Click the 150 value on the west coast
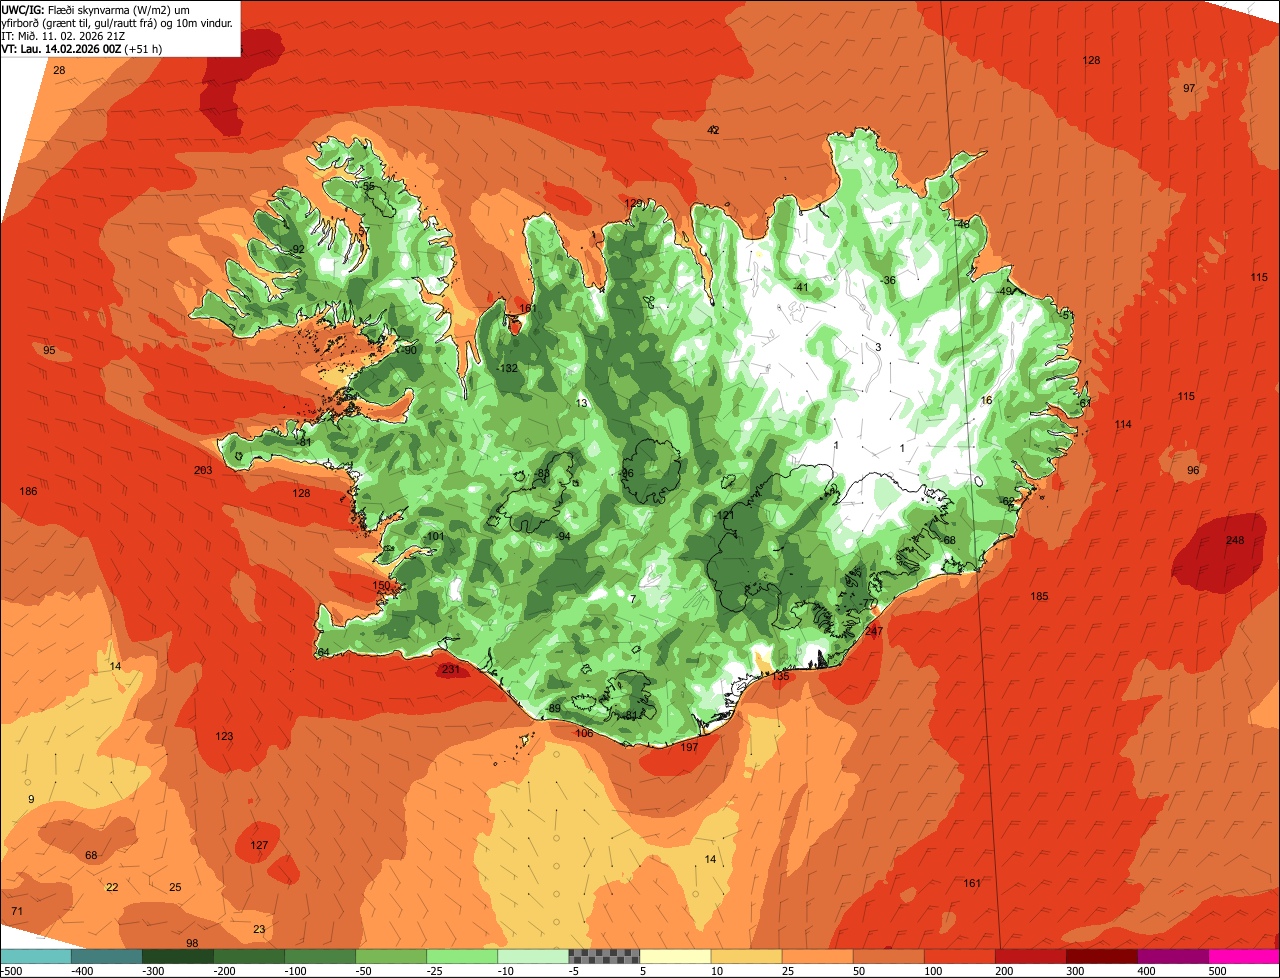This screenshot has width=1280, height=978. [x=381, y=586]
